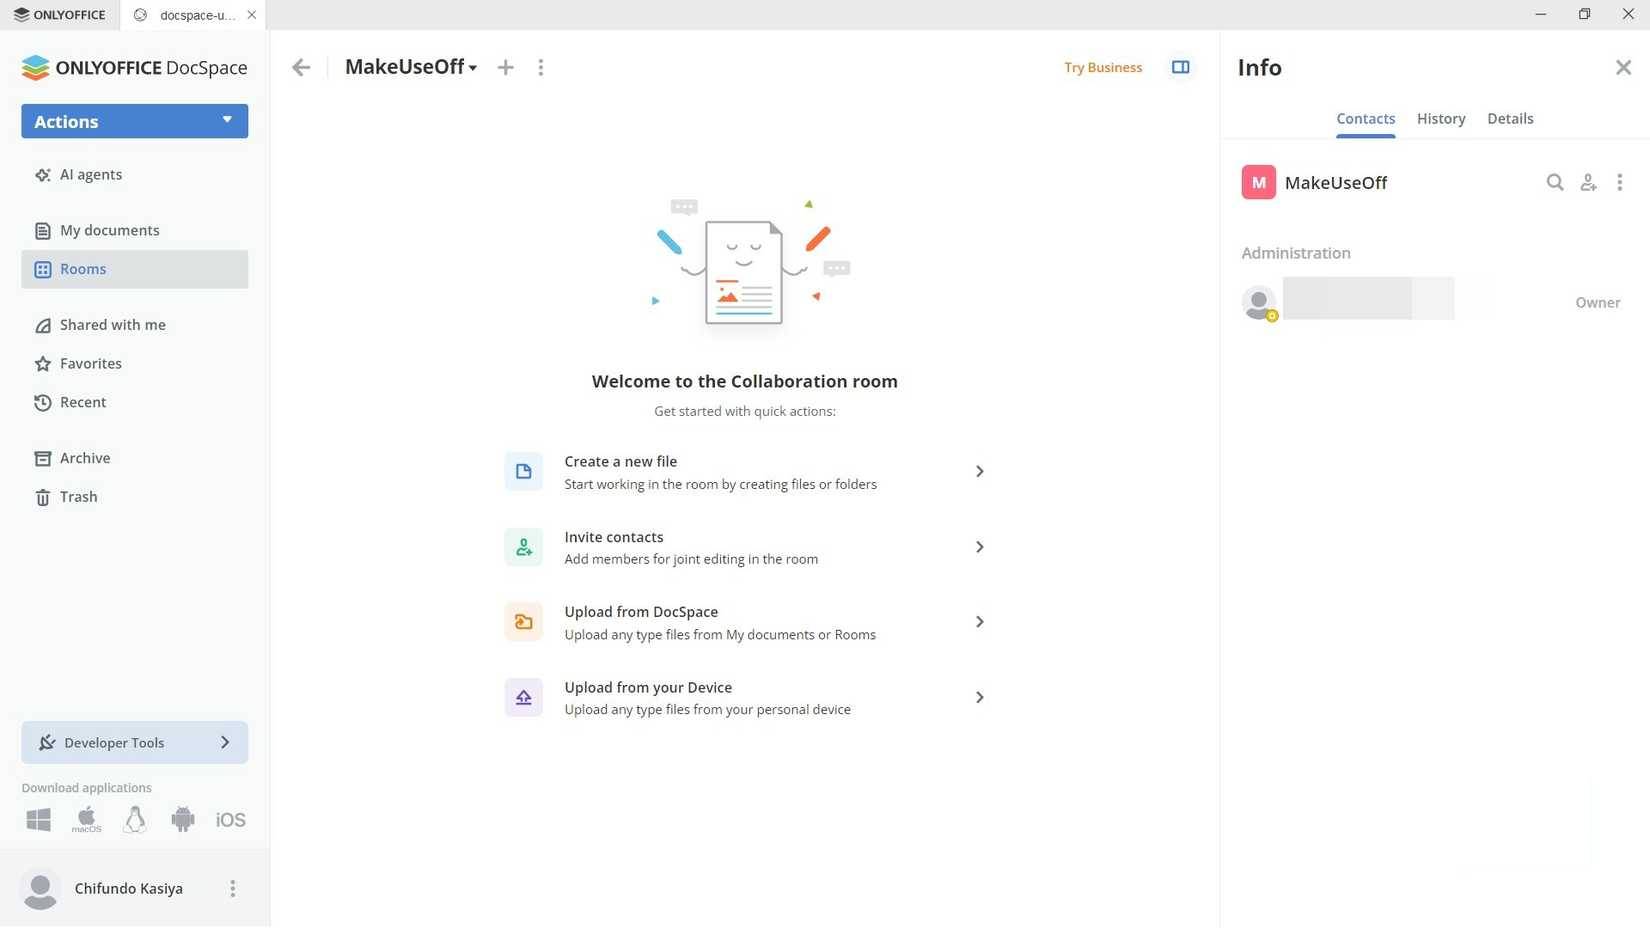This screenshot has height=928, width=1650.
Task: Toggle the Info panel icon
Action: point(1181,68)
